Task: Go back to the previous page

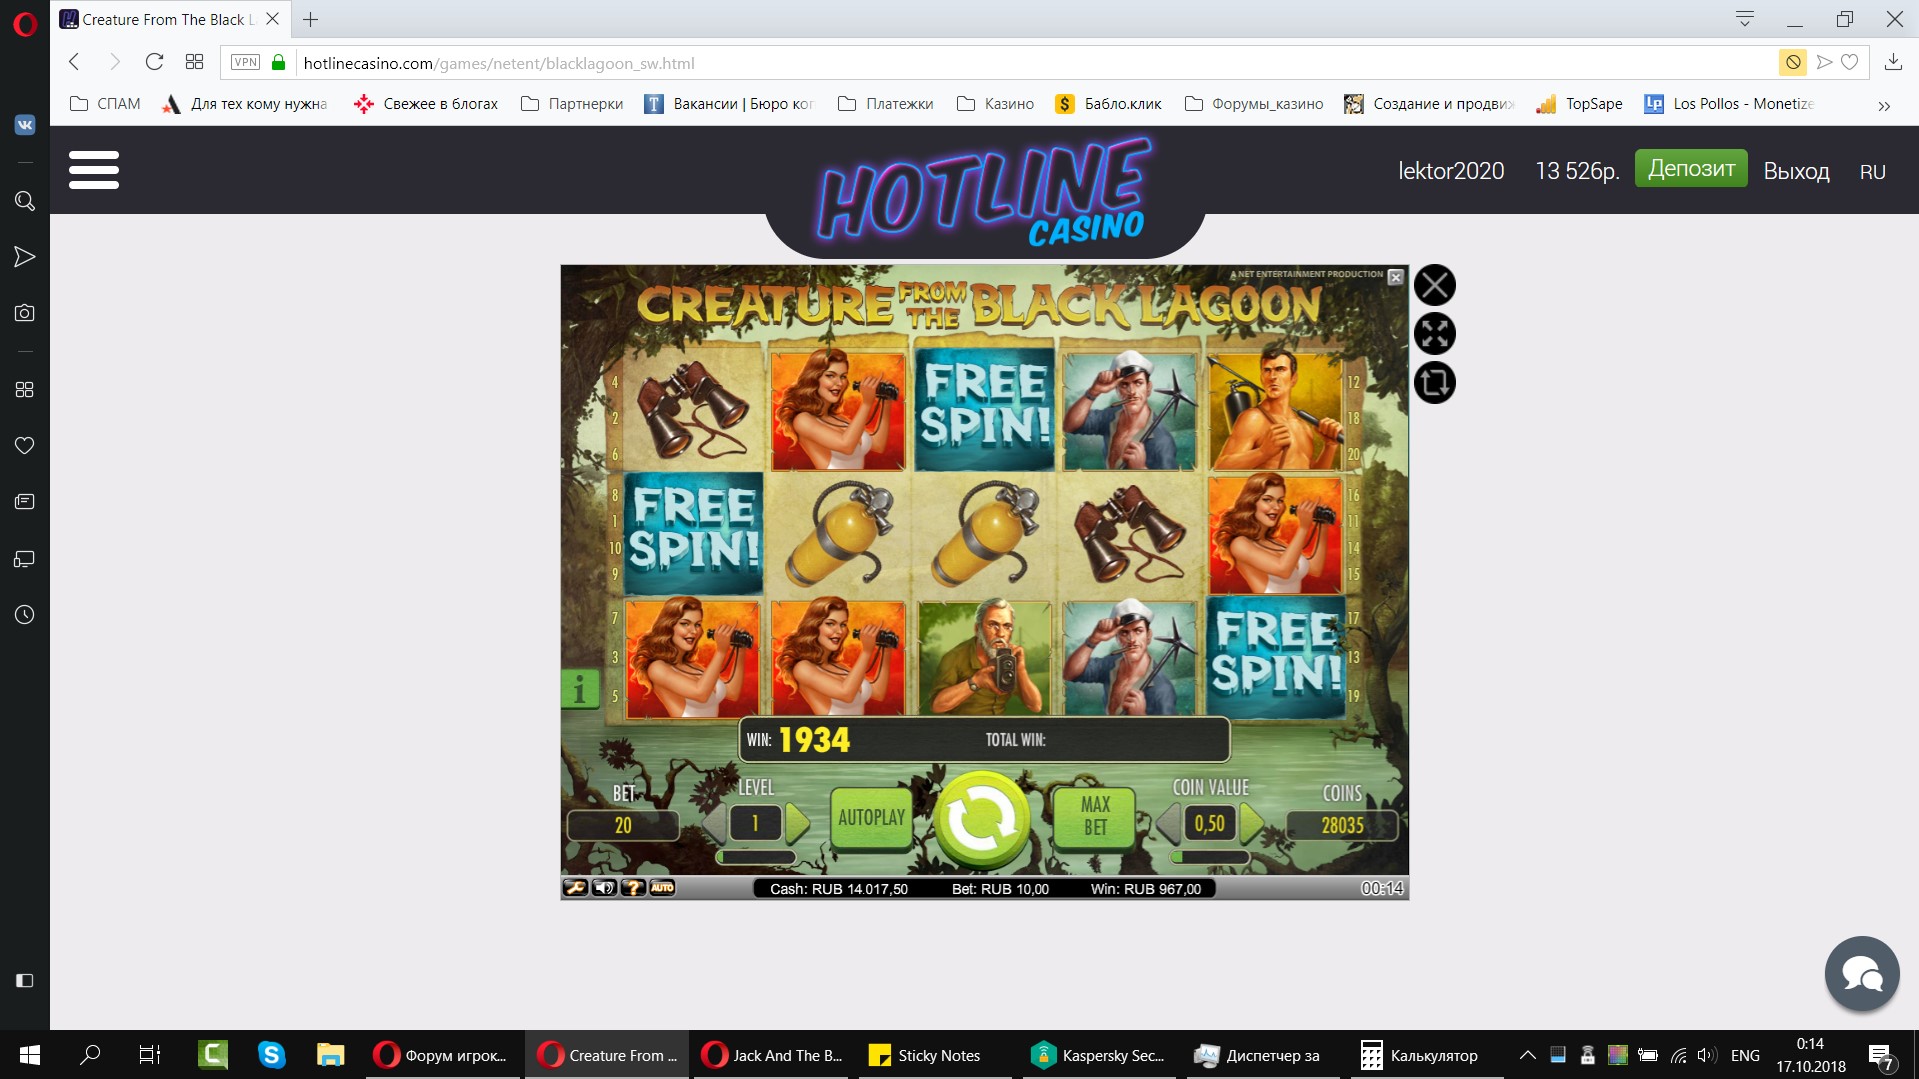Action: tap(74, 62)
